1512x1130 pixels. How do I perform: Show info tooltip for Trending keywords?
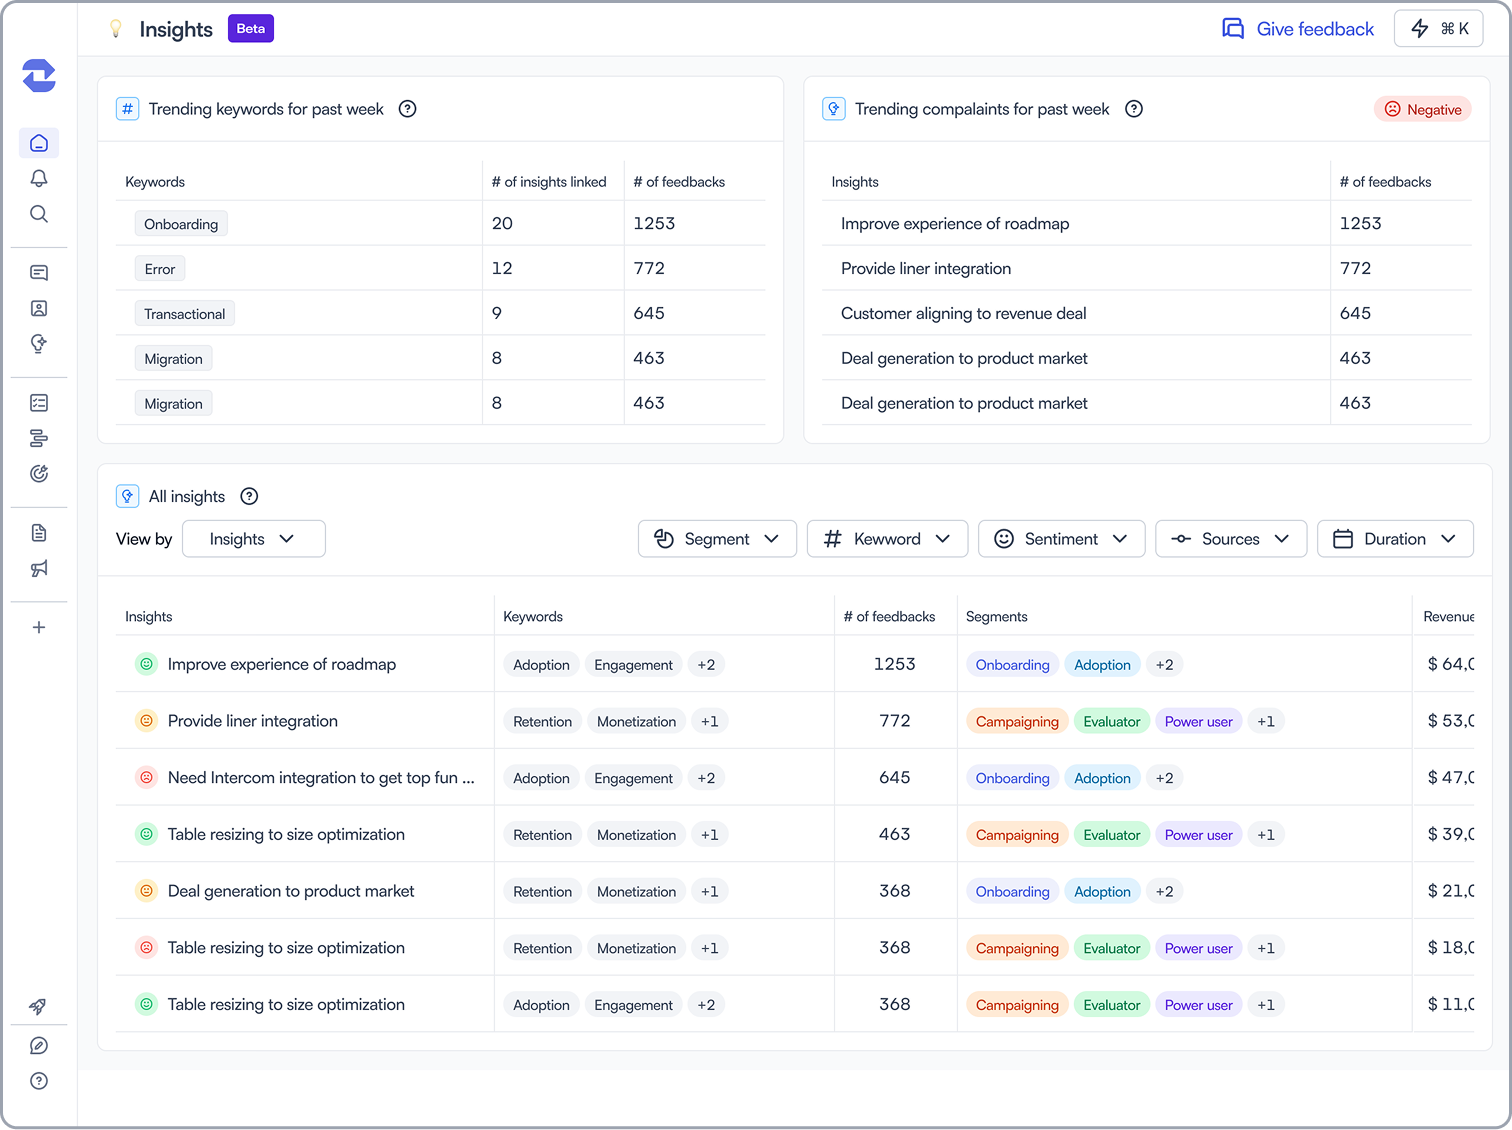[407, 109]
